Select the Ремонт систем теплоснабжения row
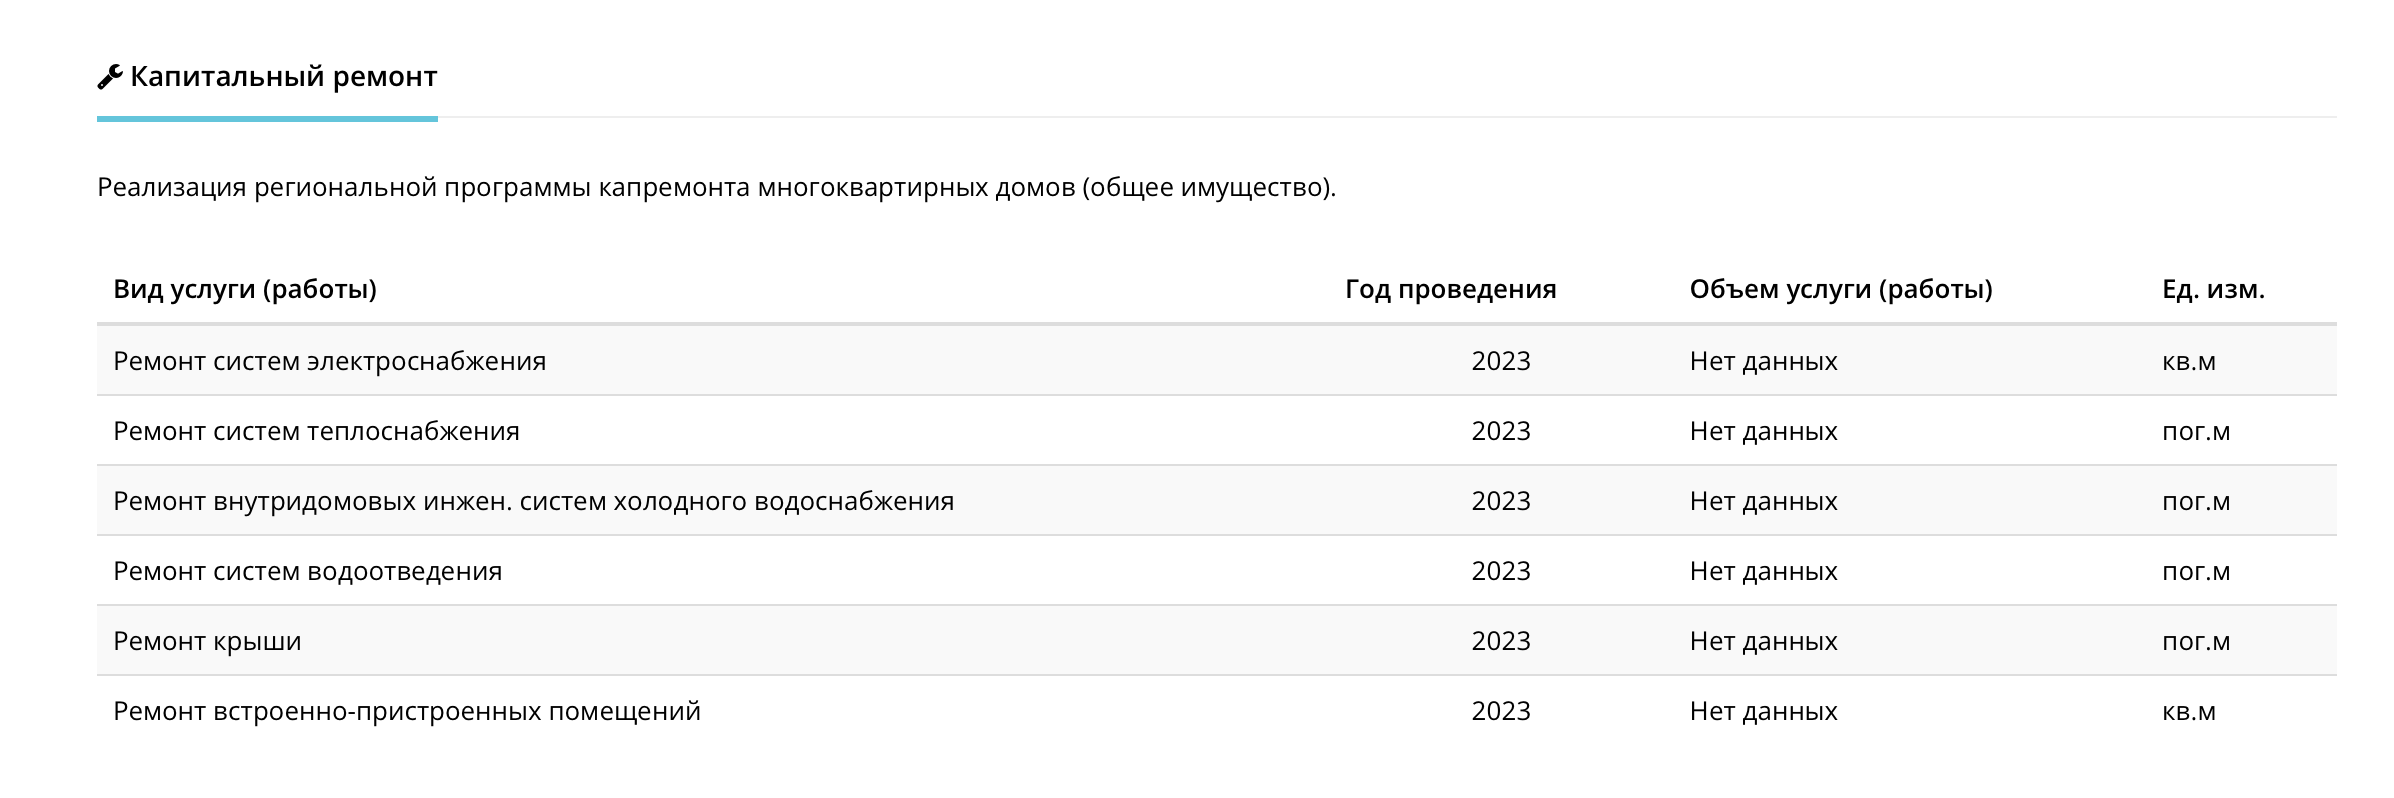 tap(316, 431)
